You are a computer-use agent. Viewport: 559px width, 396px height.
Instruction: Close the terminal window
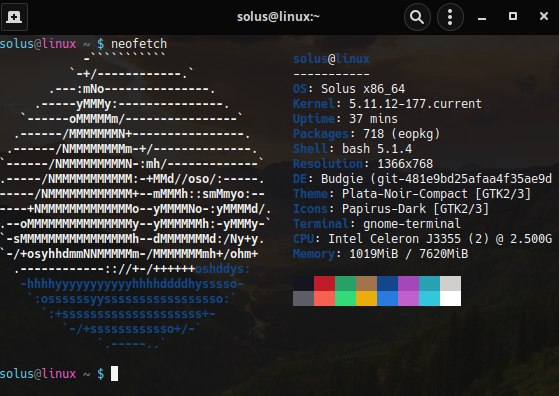544,16
